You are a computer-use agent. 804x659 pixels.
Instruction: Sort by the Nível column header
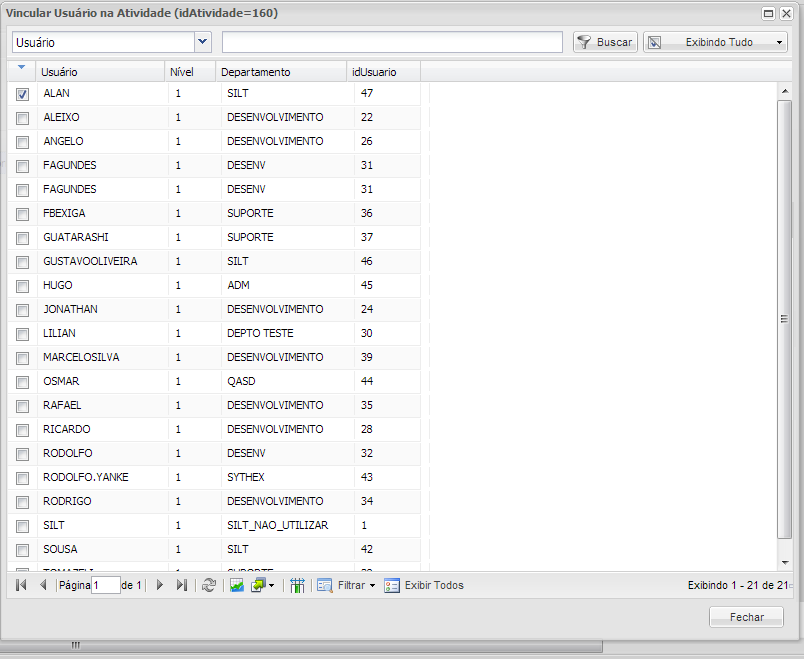tap(190, 72)
